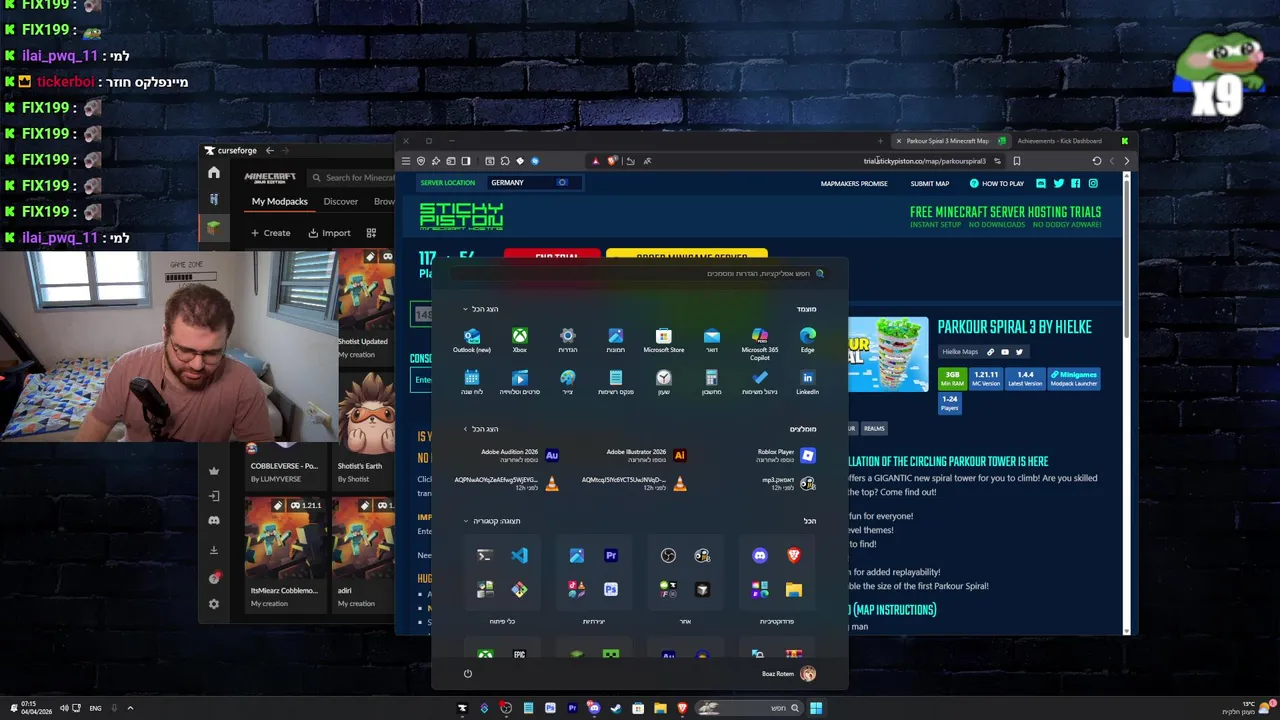1280x720 pixels.
Task: Open Premiere Pro from the creativity group
Action: pos(611,555)
